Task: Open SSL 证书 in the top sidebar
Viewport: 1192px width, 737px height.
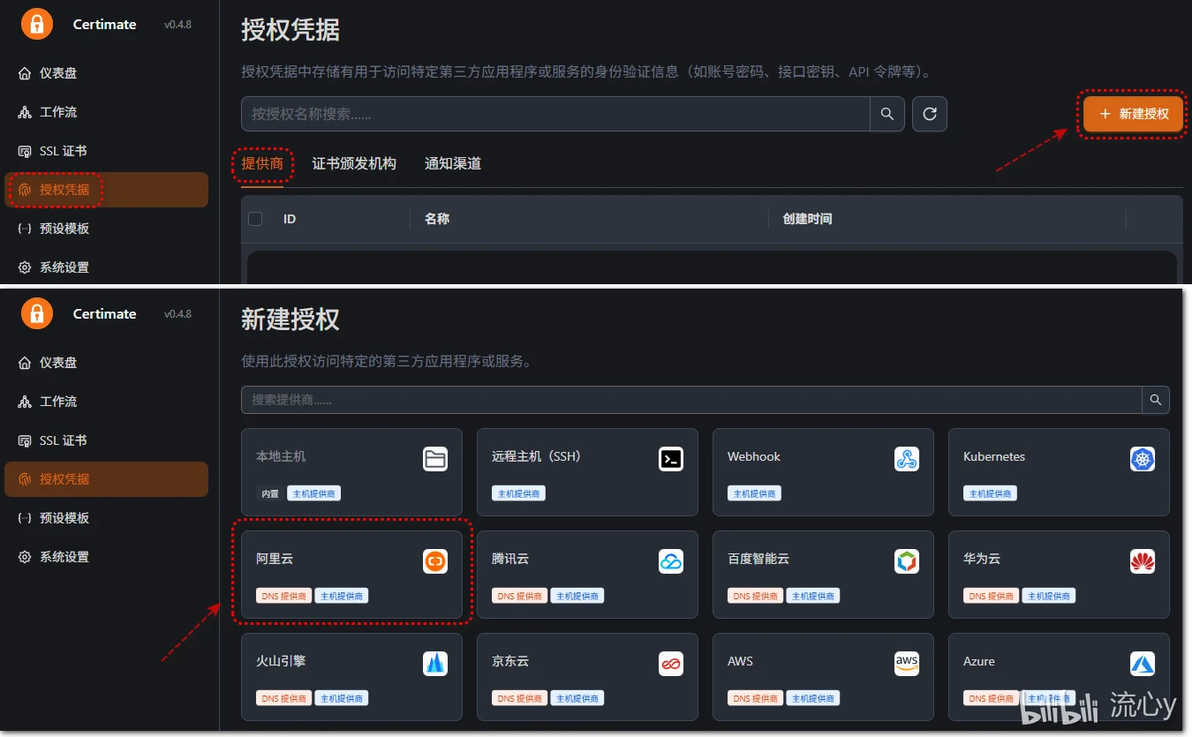Action: 106,151
